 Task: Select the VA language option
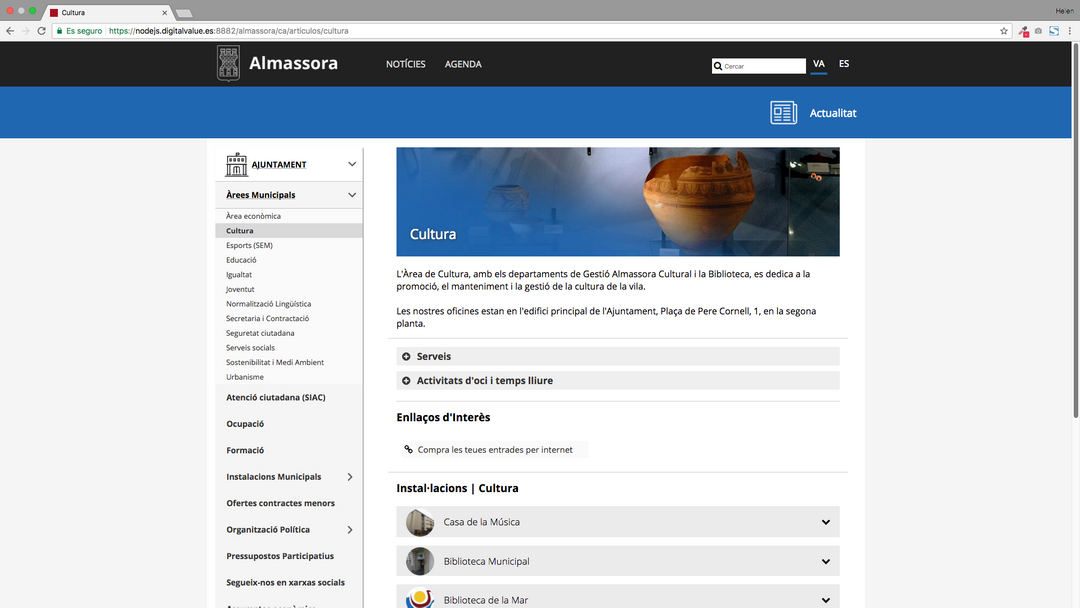point(819,64)
